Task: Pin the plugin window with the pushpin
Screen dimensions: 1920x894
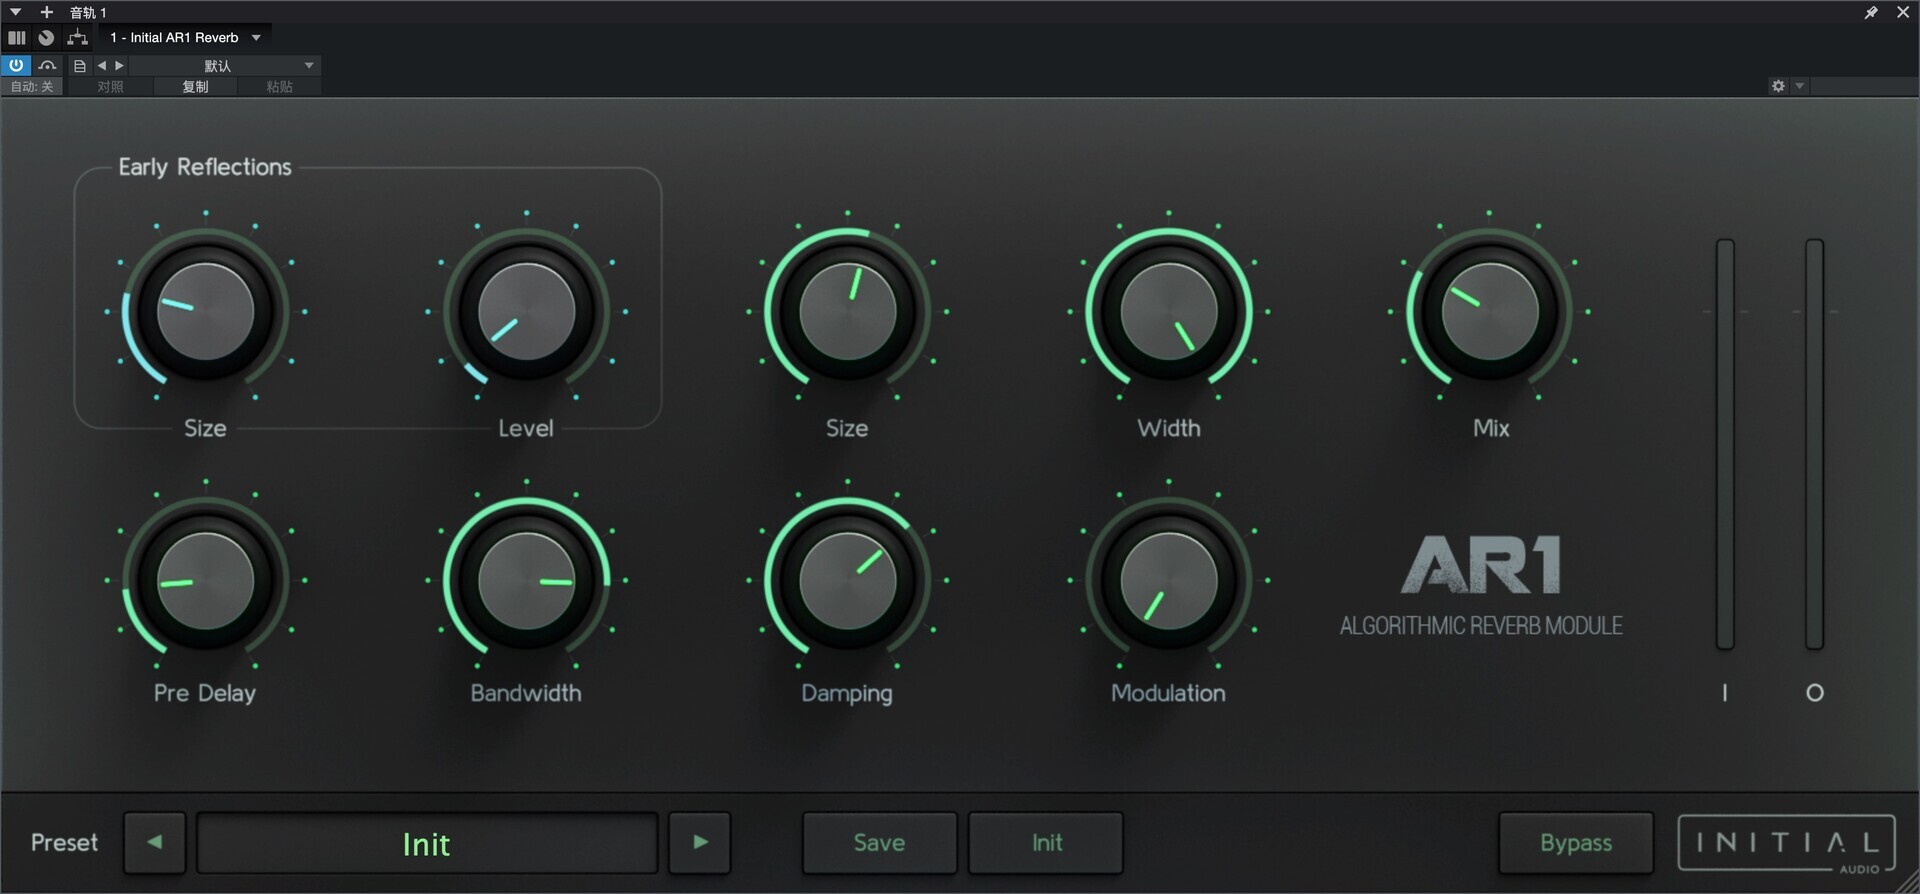Action: click(1870, 12)
